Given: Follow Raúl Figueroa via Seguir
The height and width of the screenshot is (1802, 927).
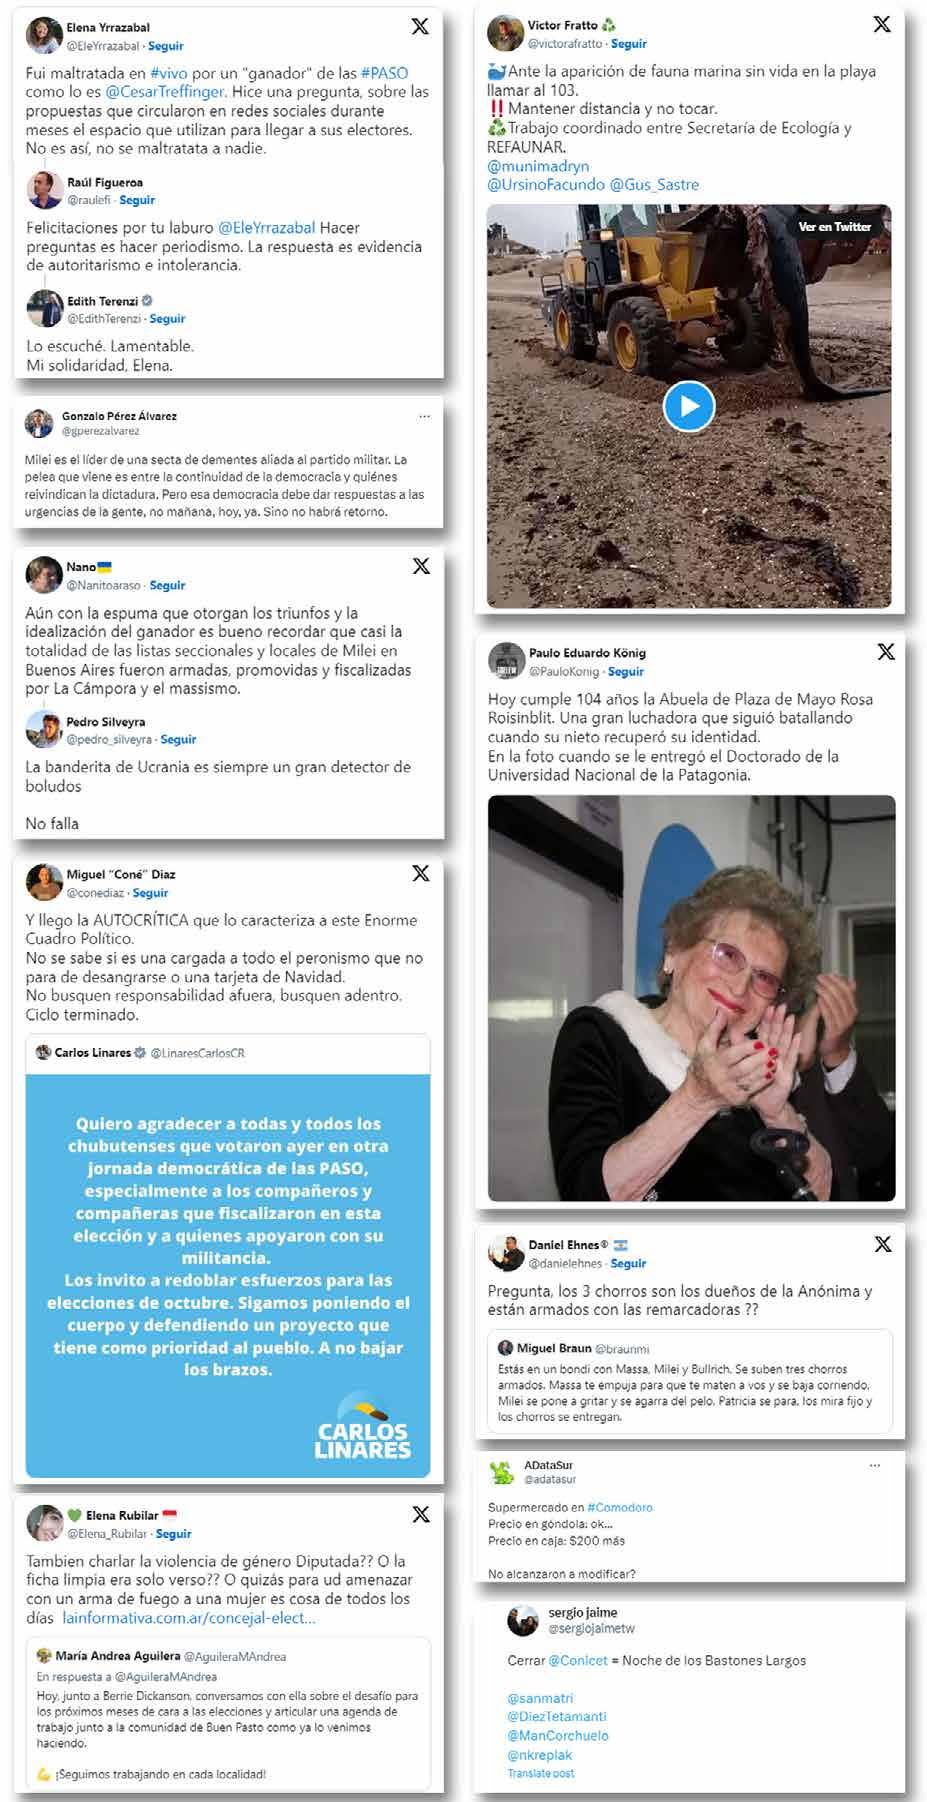Looking at the screenshot, I should point(137,200).
